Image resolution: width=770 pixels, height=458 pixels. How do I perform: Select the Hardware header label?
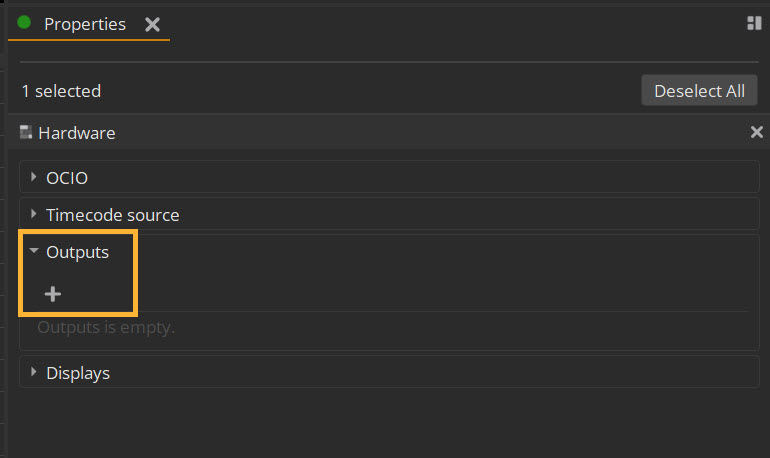pyautogui.click(x=77, y=133)
